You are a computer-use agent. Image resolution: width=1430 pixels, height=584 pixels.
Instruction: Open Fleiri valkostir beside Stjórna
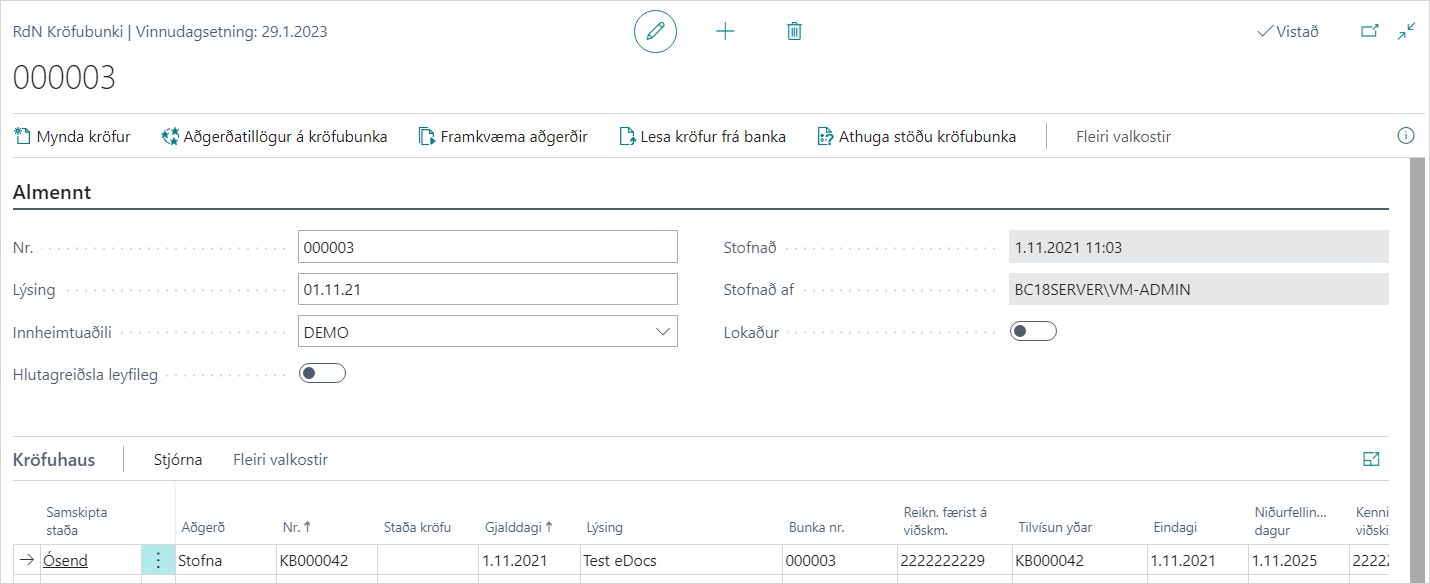280,460
